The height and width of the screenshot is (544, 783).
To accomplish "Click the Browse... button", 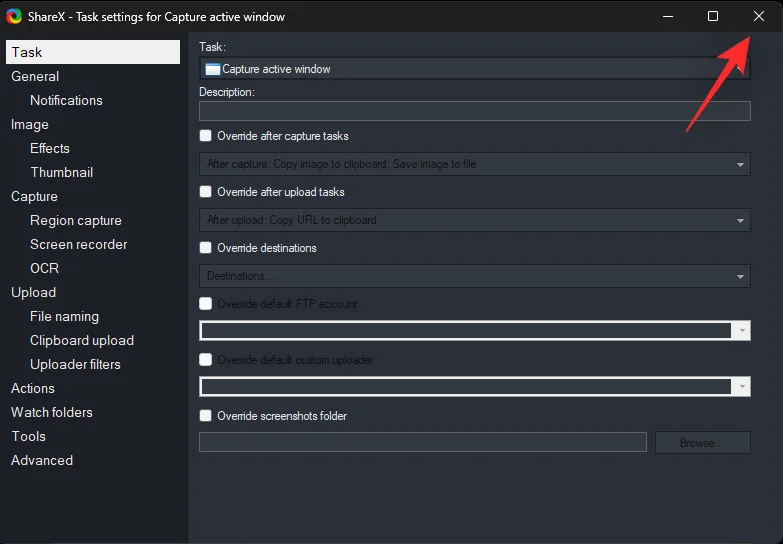I will pos(702,442).
